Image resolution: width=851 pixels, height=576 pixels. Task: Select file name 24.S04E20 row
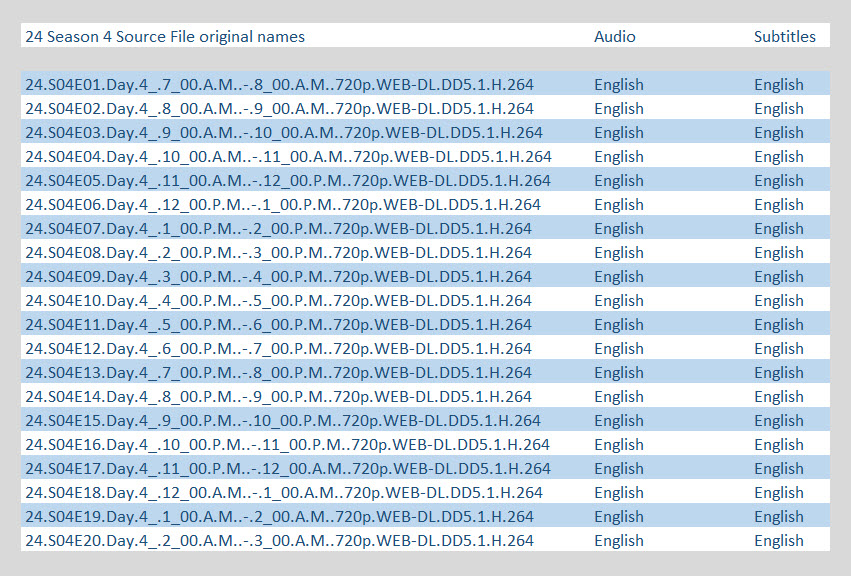279,540
